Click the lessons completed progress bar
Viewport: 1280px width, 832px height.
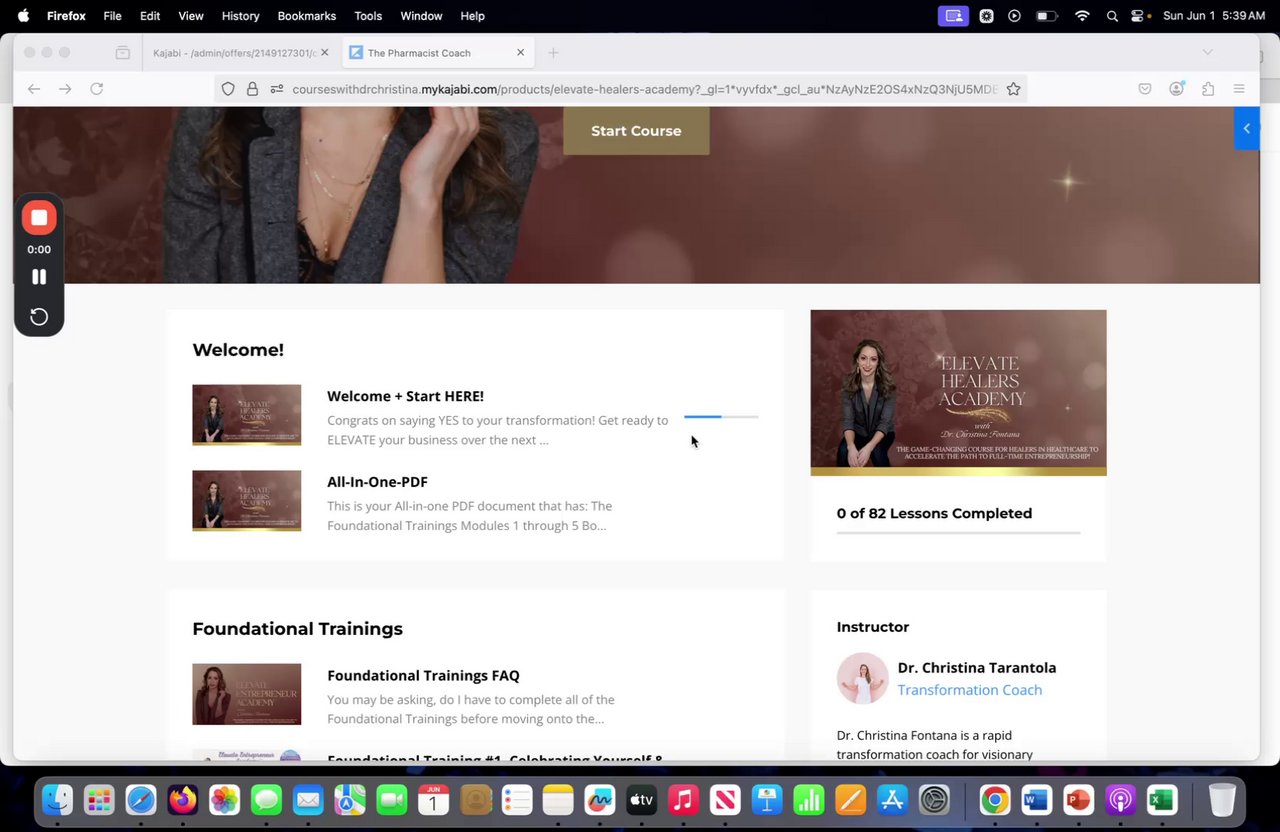[958, 533]
